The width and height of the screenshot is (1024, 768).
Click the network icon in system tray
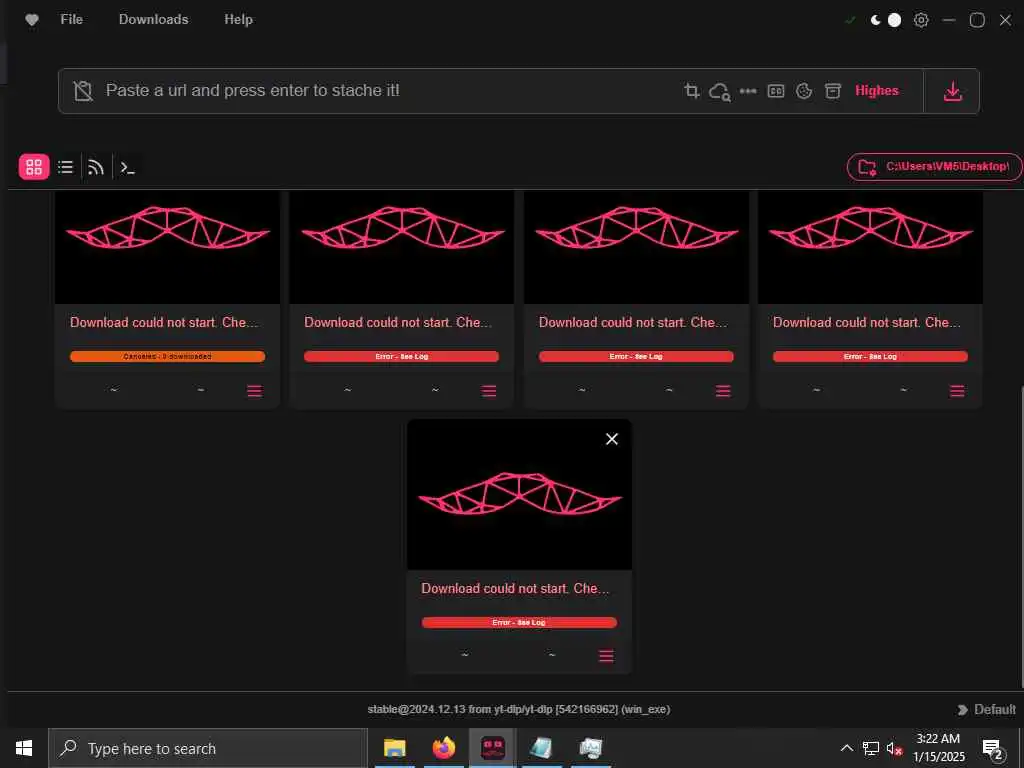coord(871,748)
